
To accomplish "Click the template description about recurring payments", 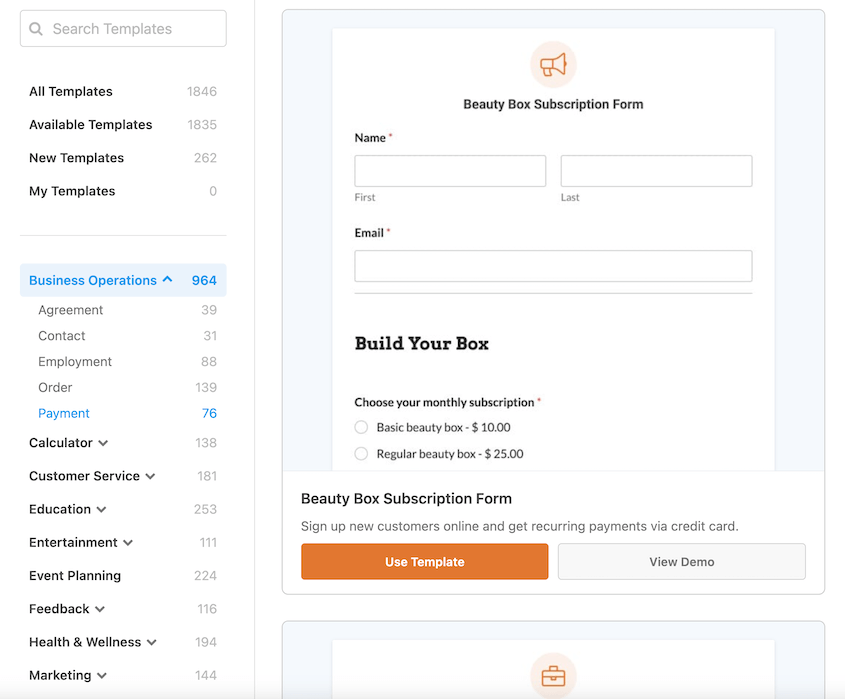I will [520, 526].
